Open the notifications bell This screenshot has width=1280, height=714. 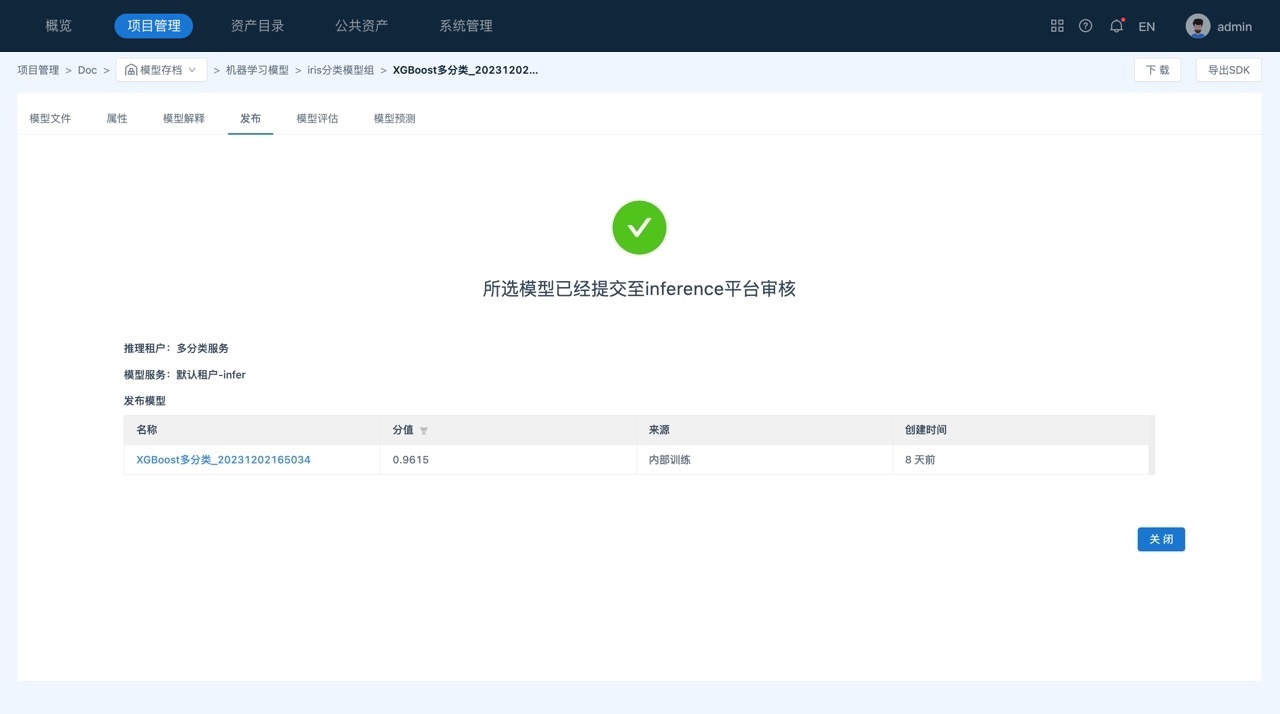pos(1116,26)
